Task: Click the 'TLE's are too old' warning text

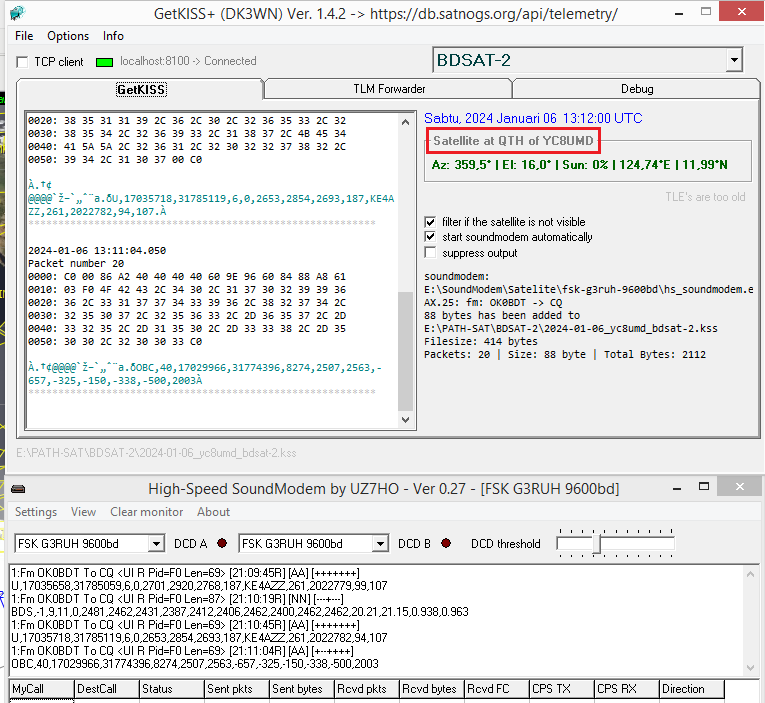Action: click(x=705, y=197)
